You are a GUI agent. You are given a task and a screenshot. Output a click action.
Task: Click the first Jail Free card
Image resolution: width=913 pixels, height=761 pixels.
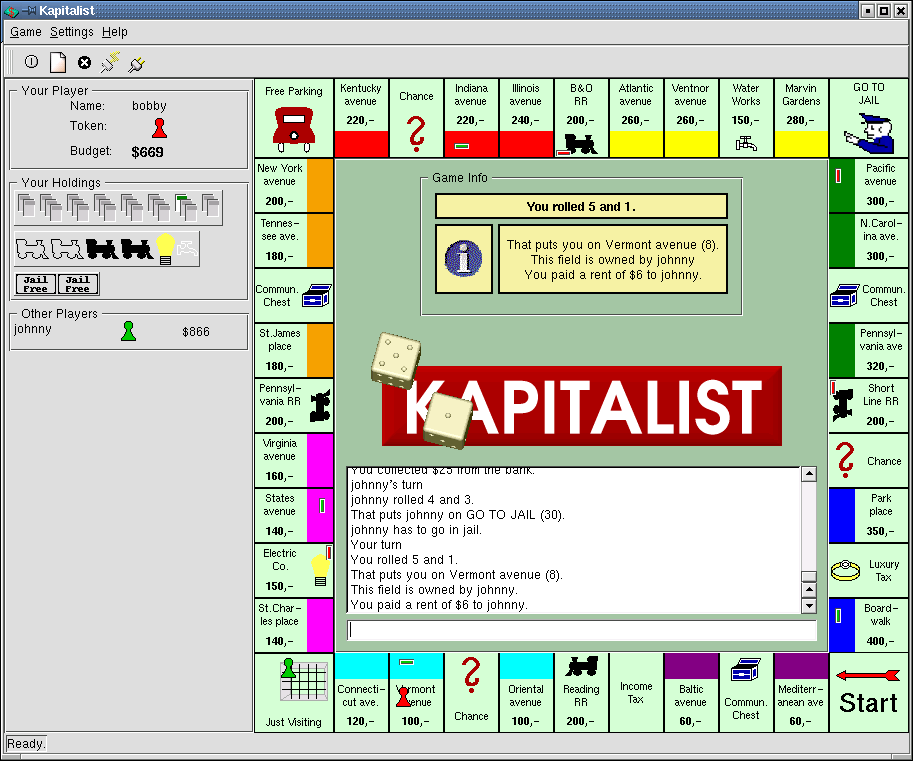[36, 284]
